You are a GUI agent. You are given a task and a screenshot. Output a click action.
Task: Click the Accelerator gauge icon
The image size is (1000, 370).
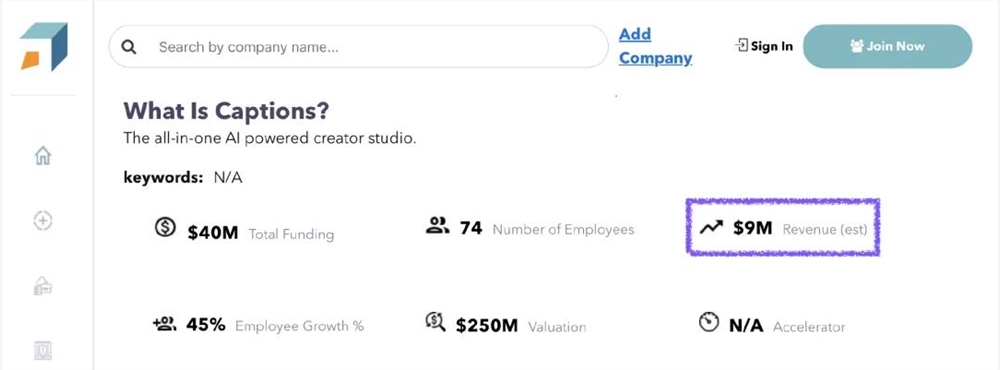coord(709,322)
